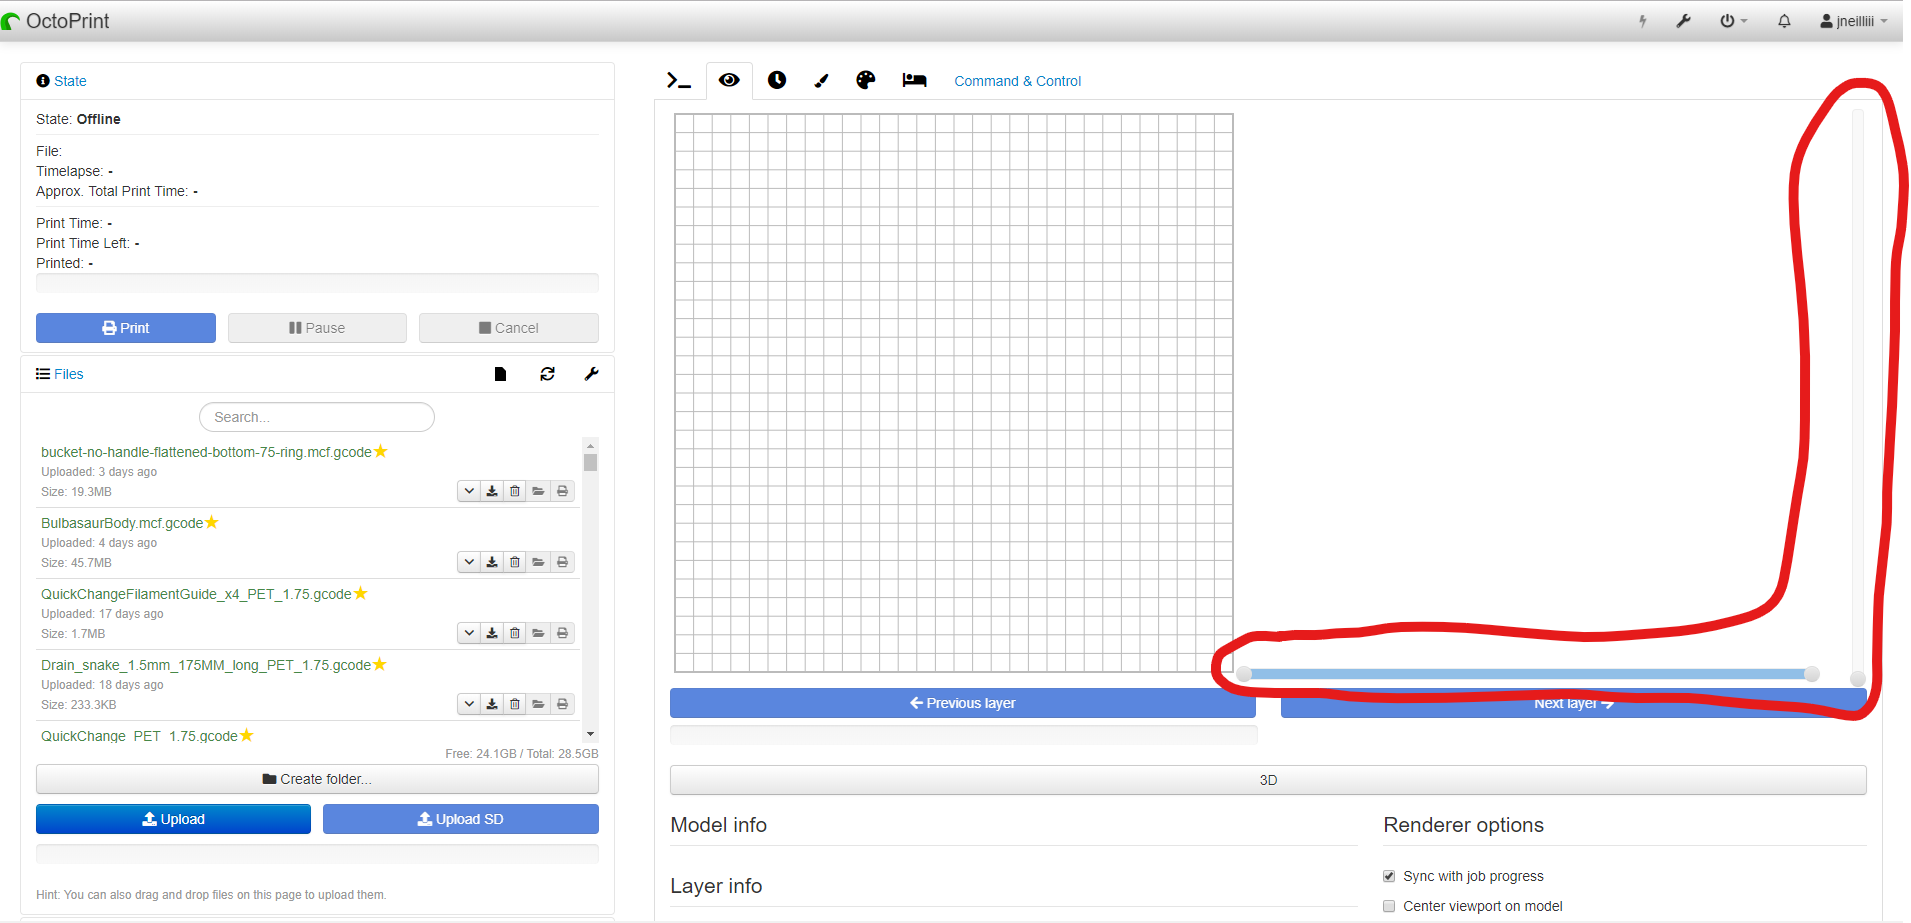Screen dimensions: 1911x923
Task: Delete BulbasaurBody.mcf.gcode via trash icon
Action: click(x=514, y=561)
